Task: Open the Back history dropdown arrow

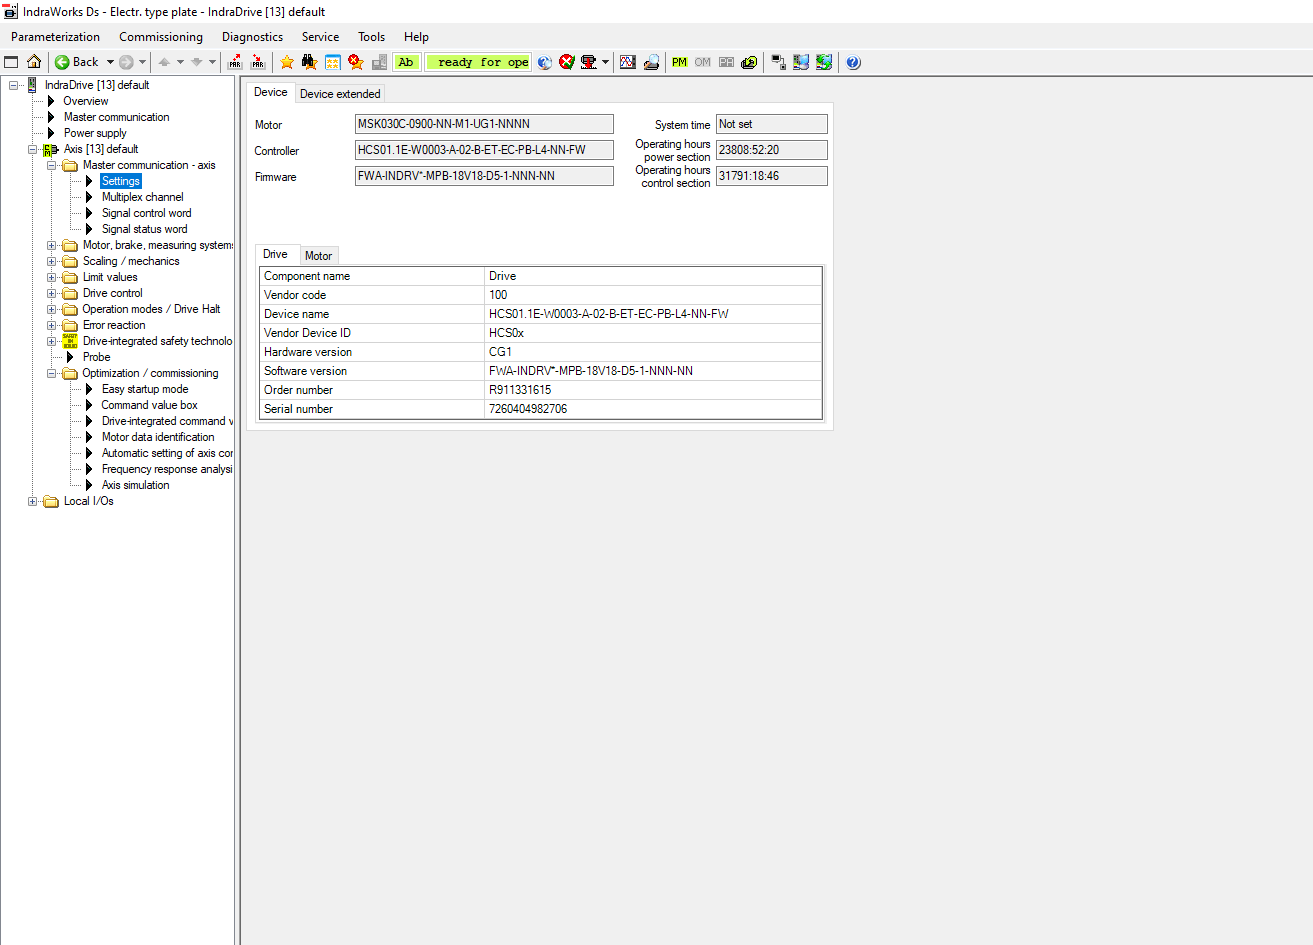Action: tap(110, 62)
